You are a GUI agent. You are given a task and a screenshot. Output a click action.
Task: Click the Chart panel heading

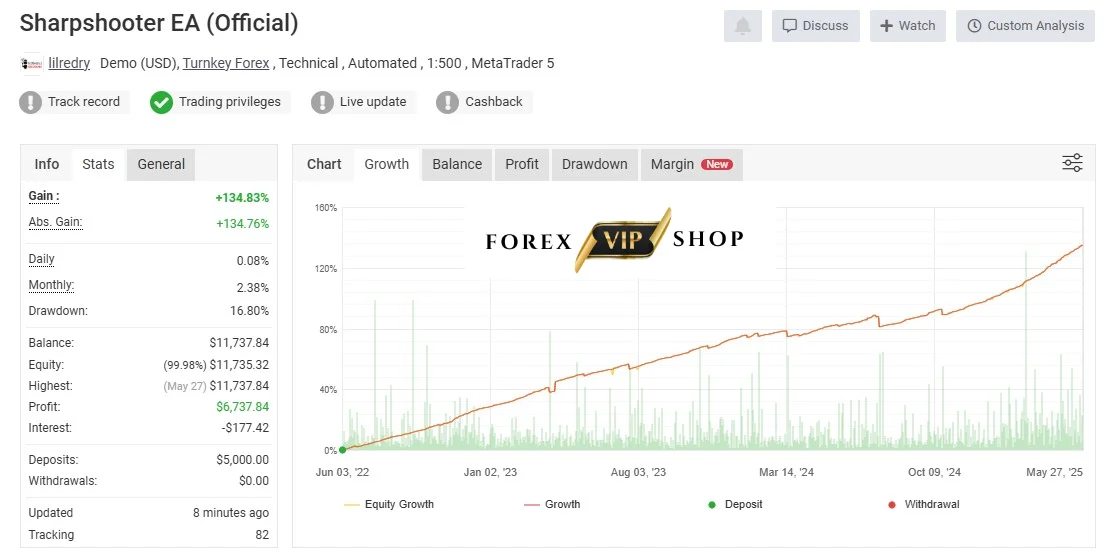[324, 164]
